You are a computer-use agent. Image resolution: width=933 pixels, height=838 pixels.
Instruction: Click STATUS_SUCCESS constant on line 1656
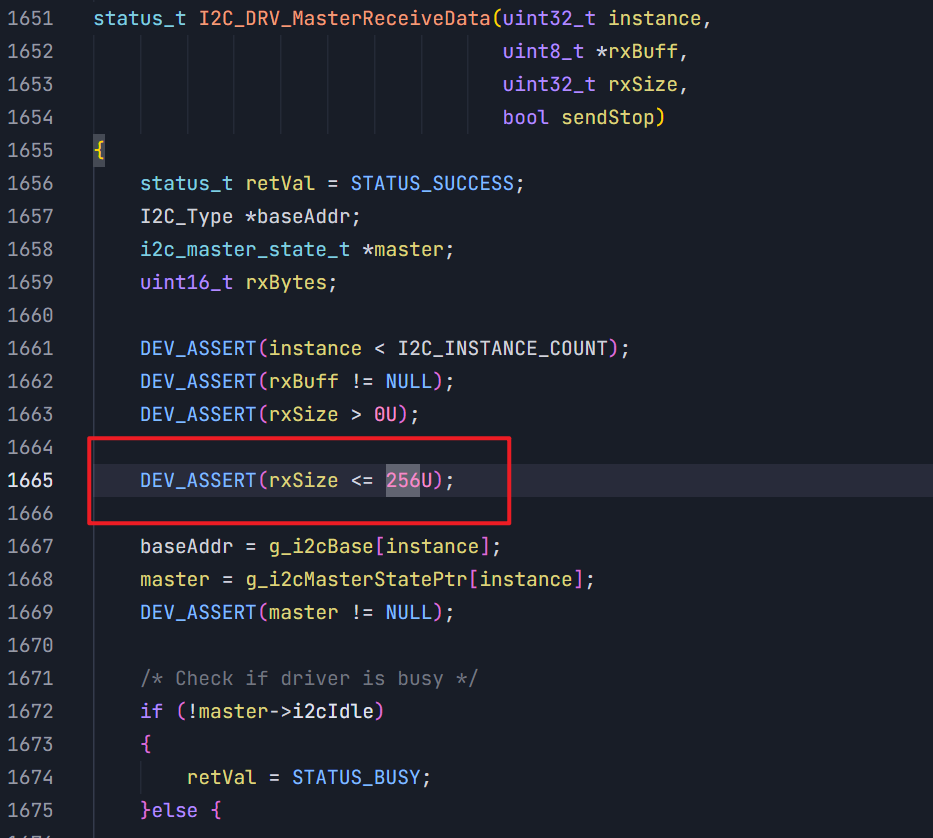tap(433, 183)
